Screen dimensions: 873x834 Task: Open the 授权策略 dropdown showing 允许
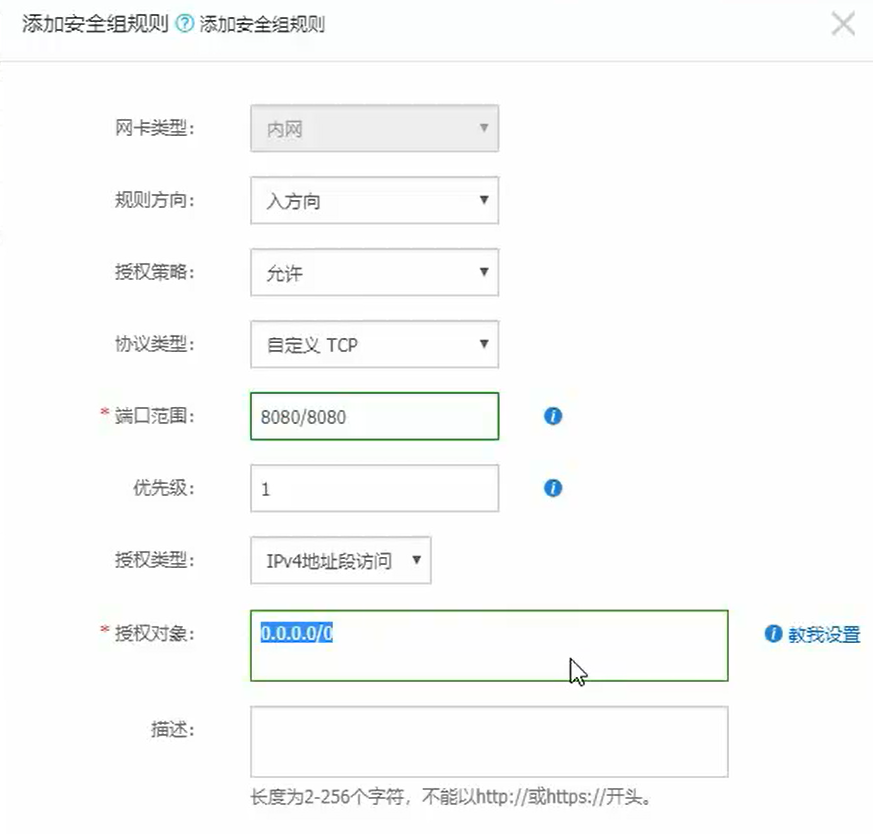pyautogui.click(x=374, y=272)
